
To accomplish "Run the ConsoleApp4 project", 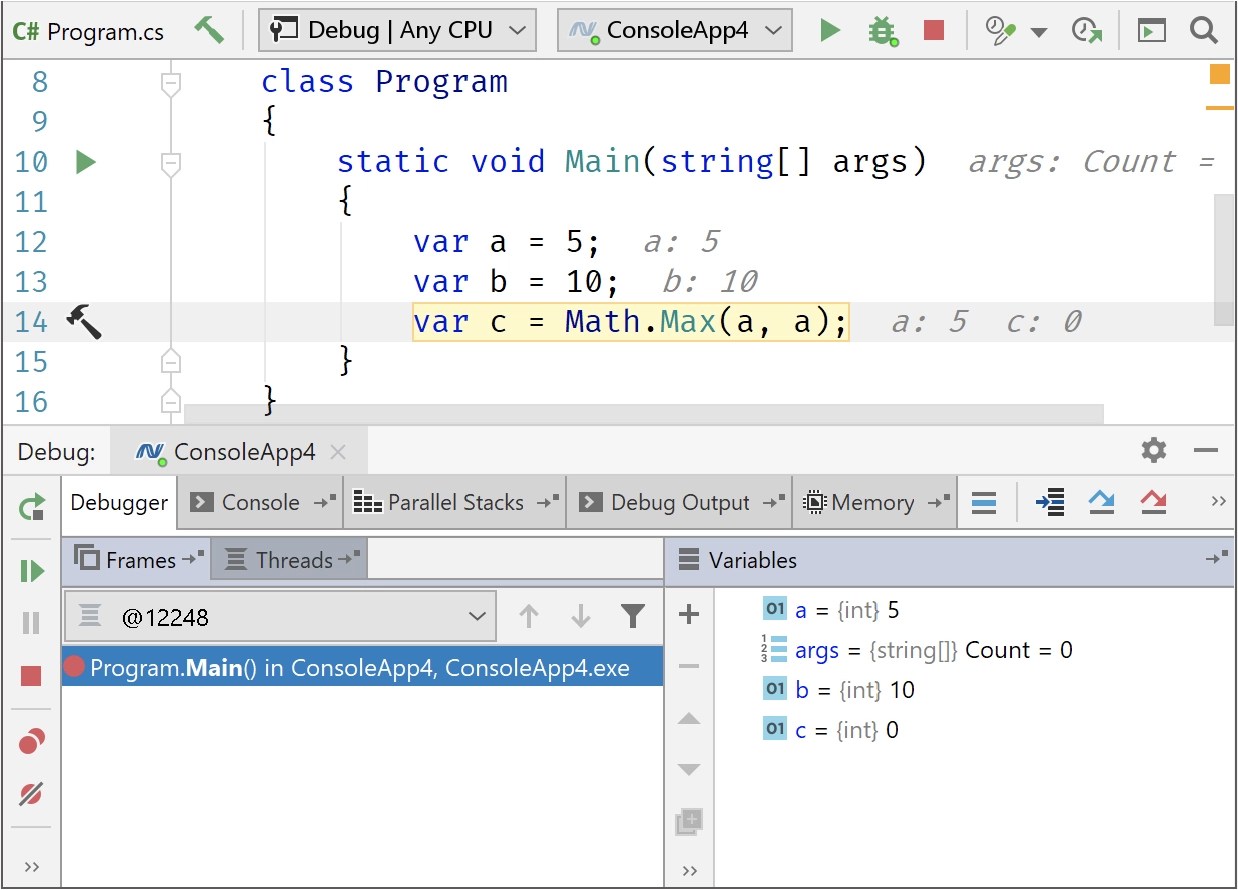I will [x=830, y=30].
